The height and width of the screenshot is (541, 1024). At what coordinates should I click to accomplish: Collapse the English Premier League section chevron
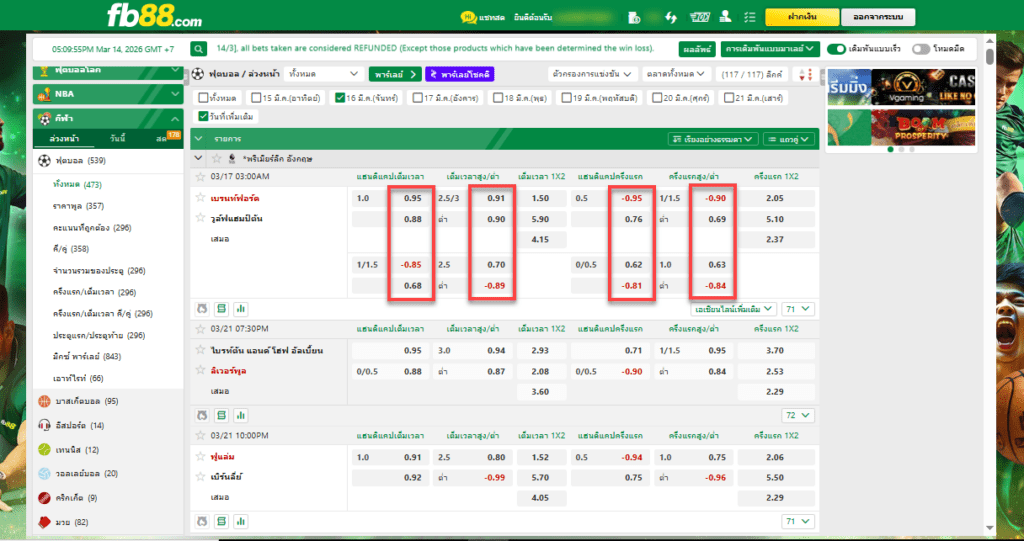click(199, 158)
